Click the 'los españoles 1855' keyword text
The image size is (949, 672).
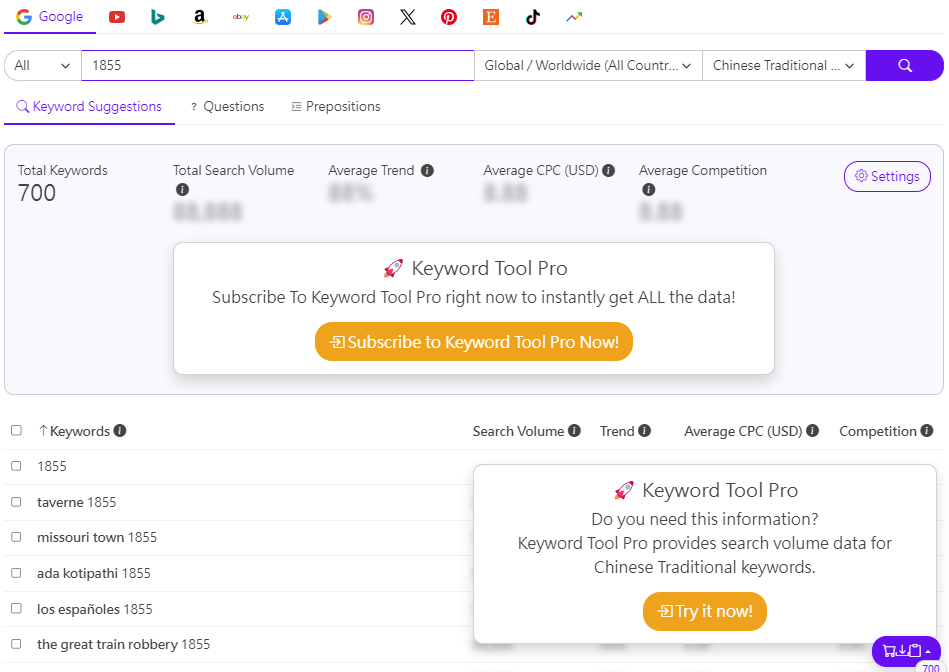click(94, 609)
